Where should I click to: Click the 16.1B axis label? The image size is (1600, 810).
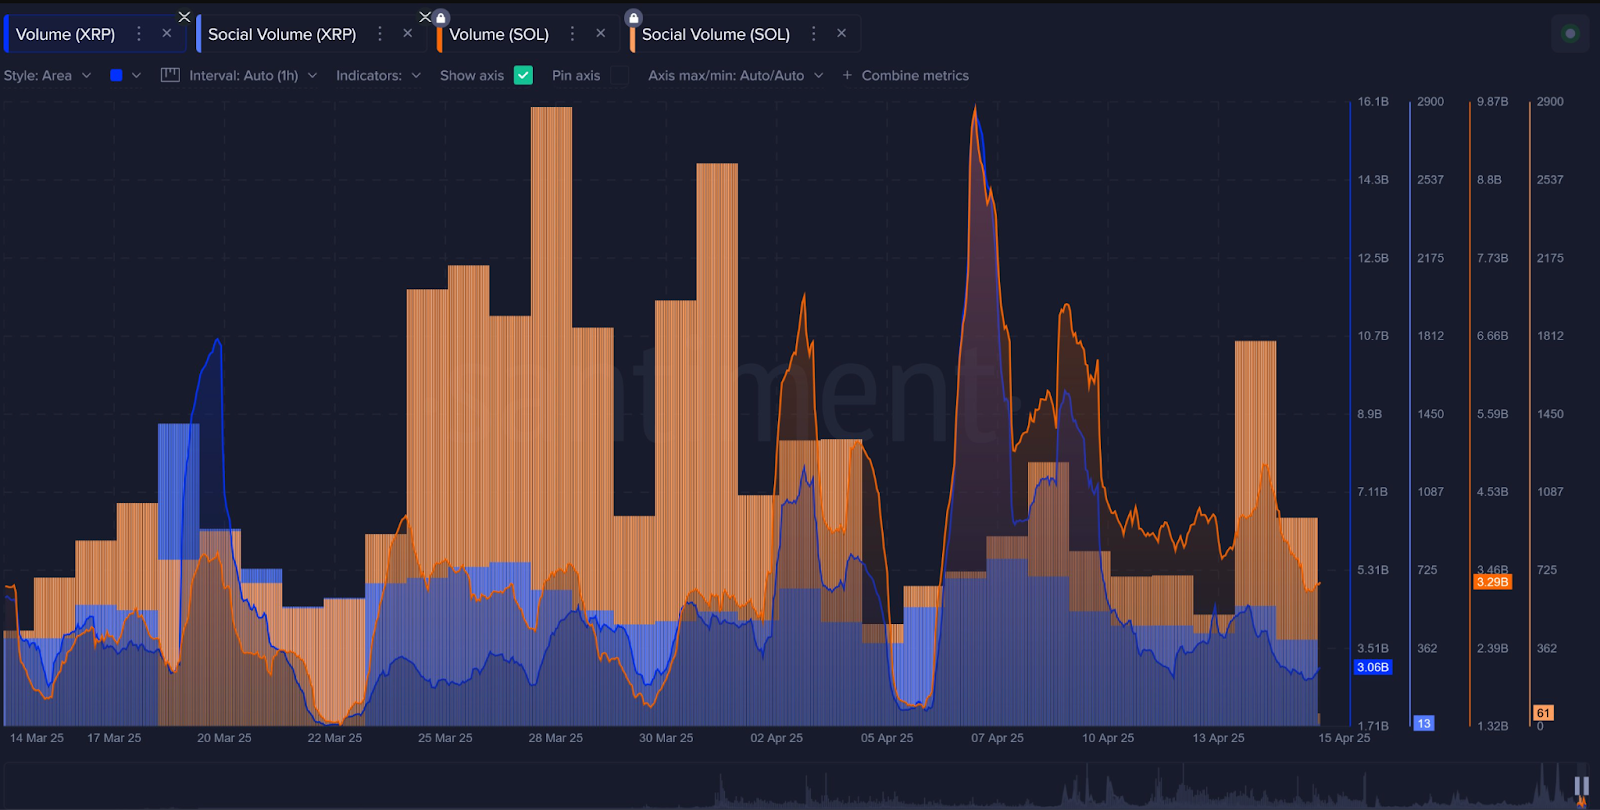point(1373,102)
